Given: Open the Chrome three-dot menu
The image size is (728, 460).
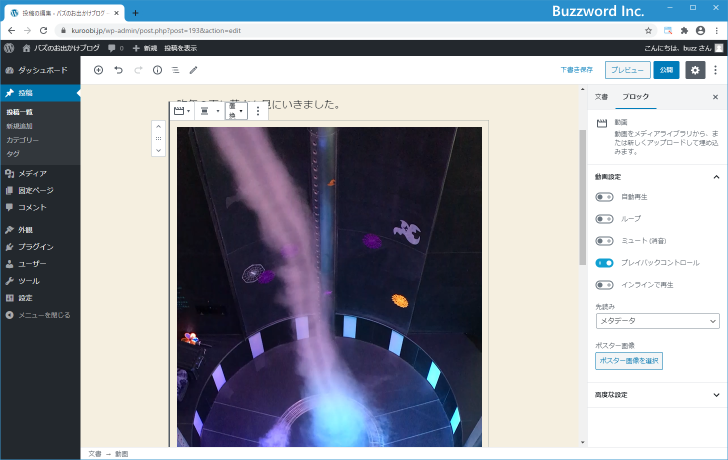Looking at the screenshot, I should 717,31.
